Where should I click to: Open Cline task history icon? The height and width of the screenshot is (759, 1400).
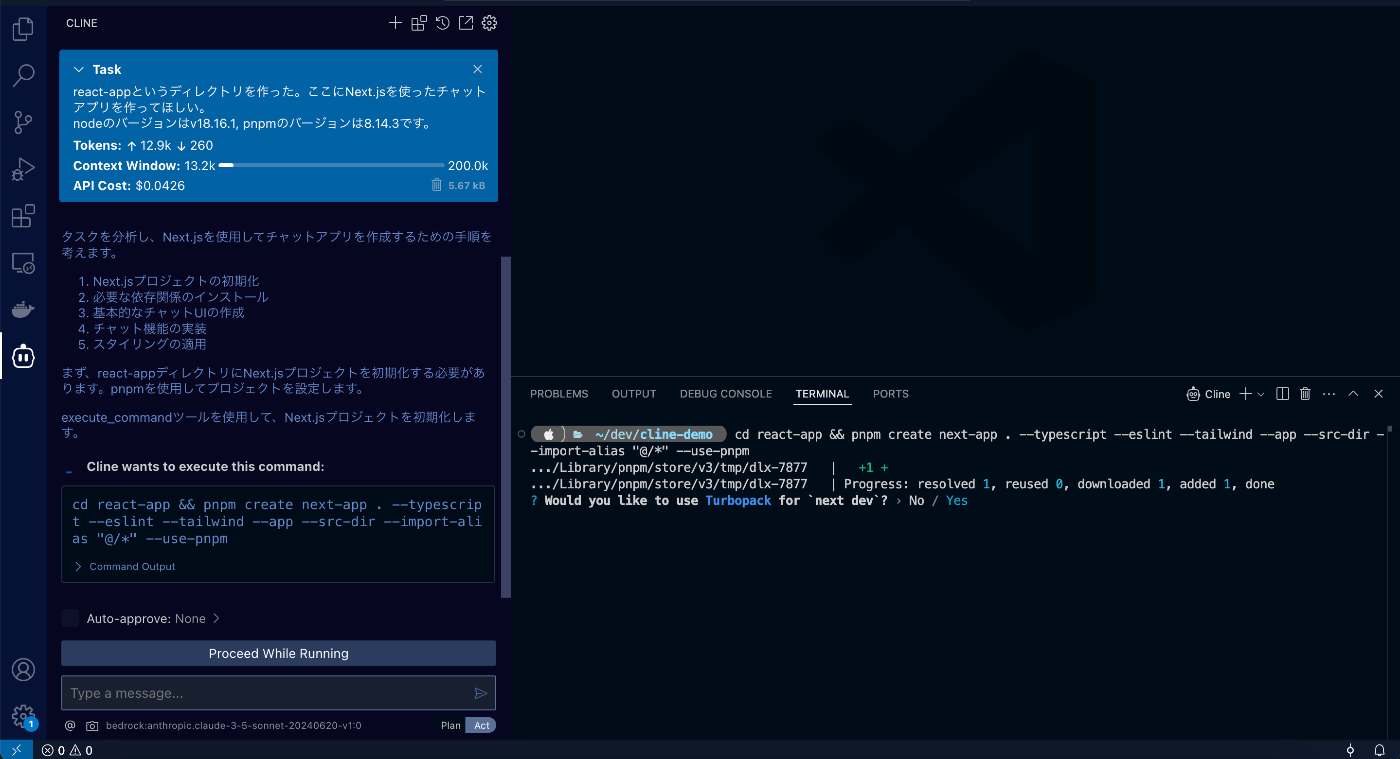(442, 23)
